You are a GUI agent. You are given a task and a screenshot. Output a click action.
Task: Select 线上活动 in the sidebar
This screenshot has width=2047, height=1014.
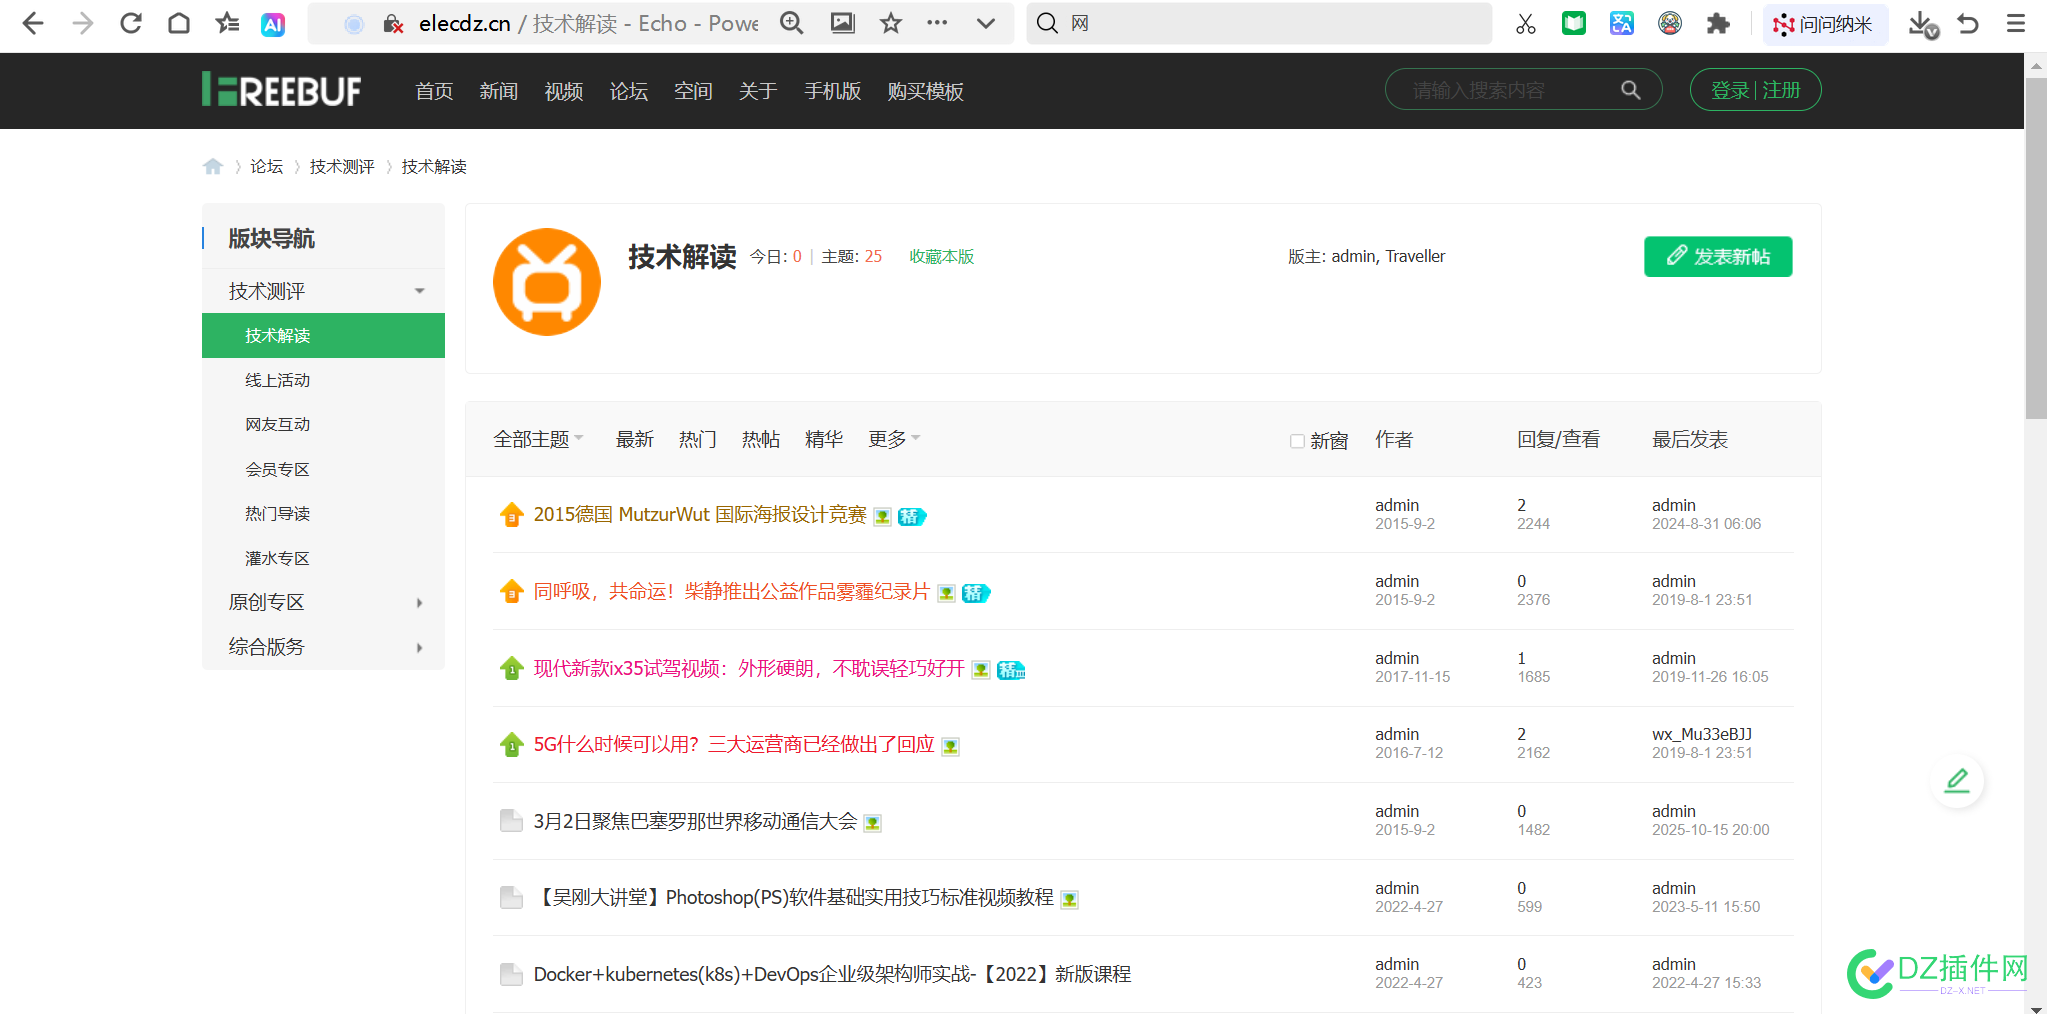point(278,380)
